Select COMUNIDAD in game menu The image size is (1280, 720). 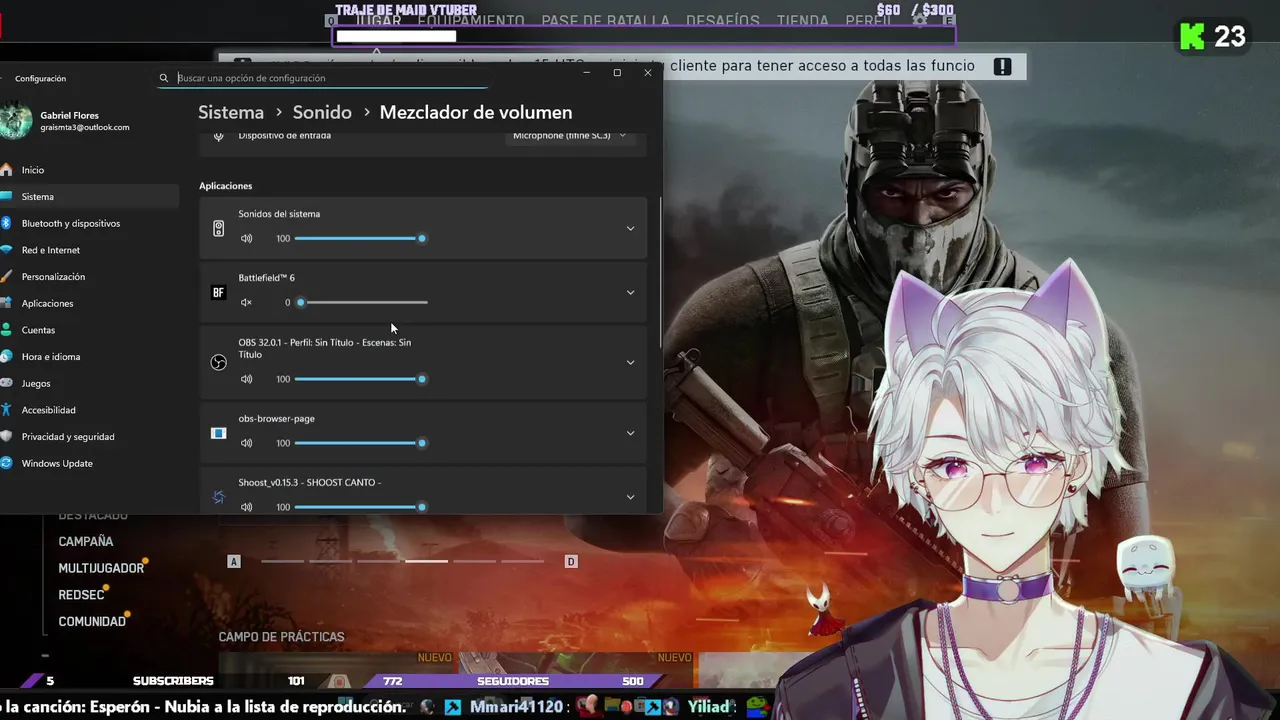click(92, 621)
